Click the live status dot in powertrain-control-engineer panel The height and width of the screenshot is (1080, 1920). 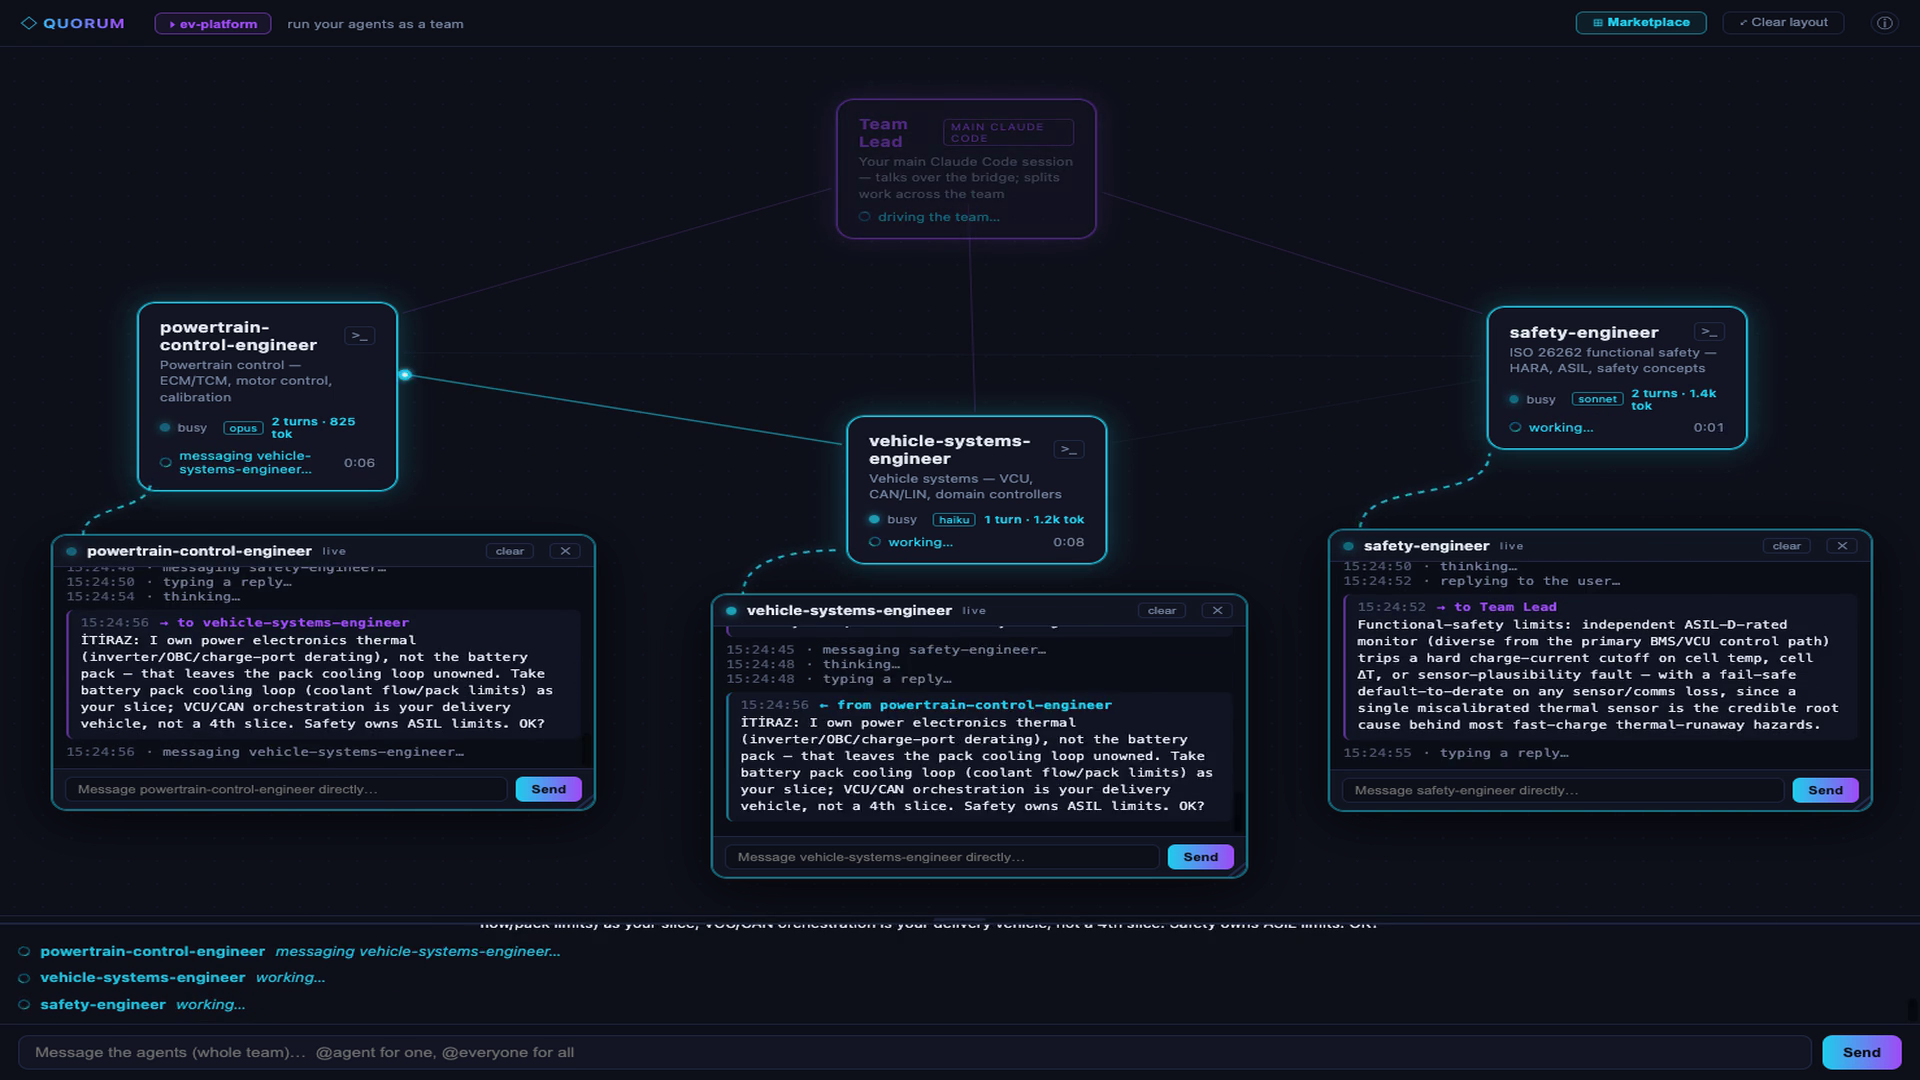[71, 551]
